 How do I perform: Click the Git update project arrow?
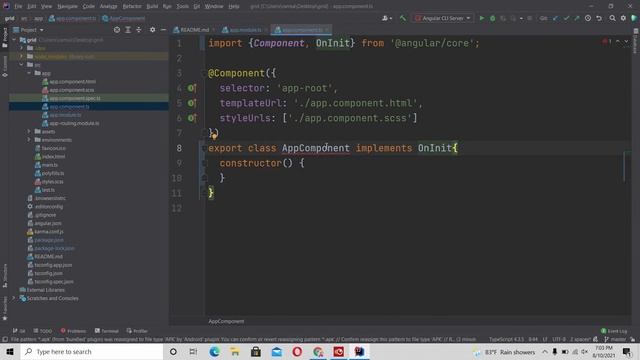[556, 18]
